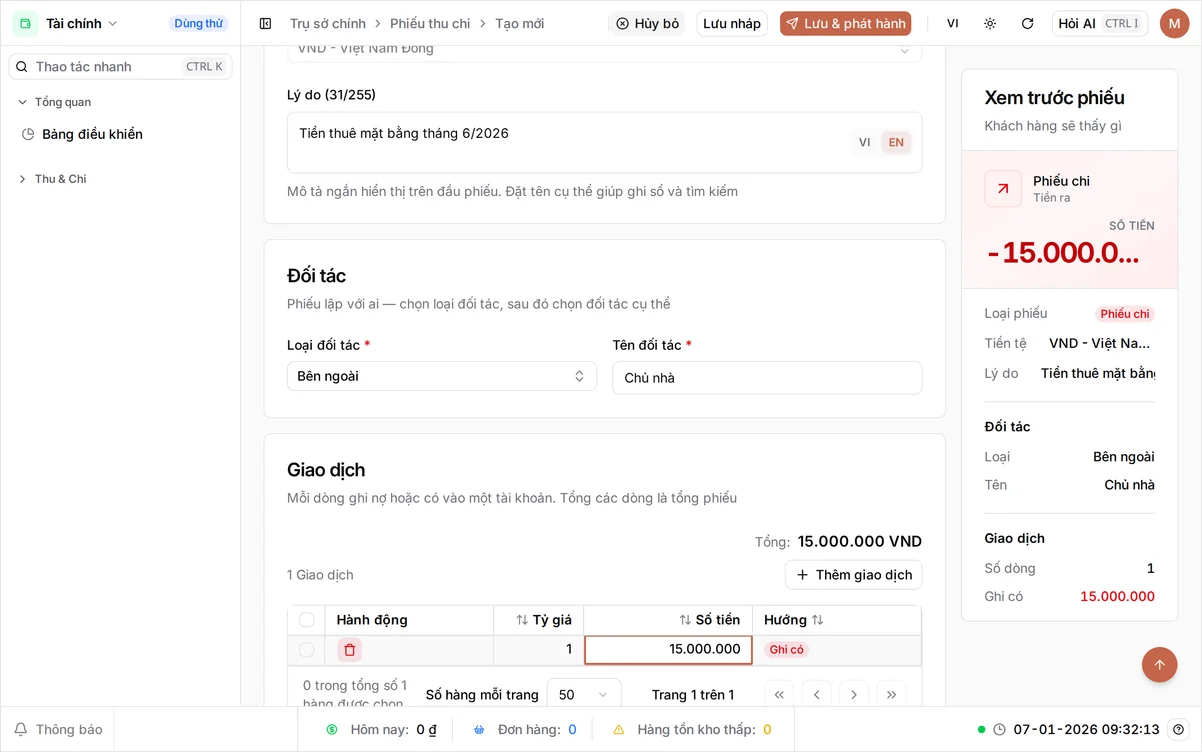The width and height of the screenshot is (1202, 752).
Task: Go to the Phiếu thu chi breadcrumb
Action: [x=430, y=23]
